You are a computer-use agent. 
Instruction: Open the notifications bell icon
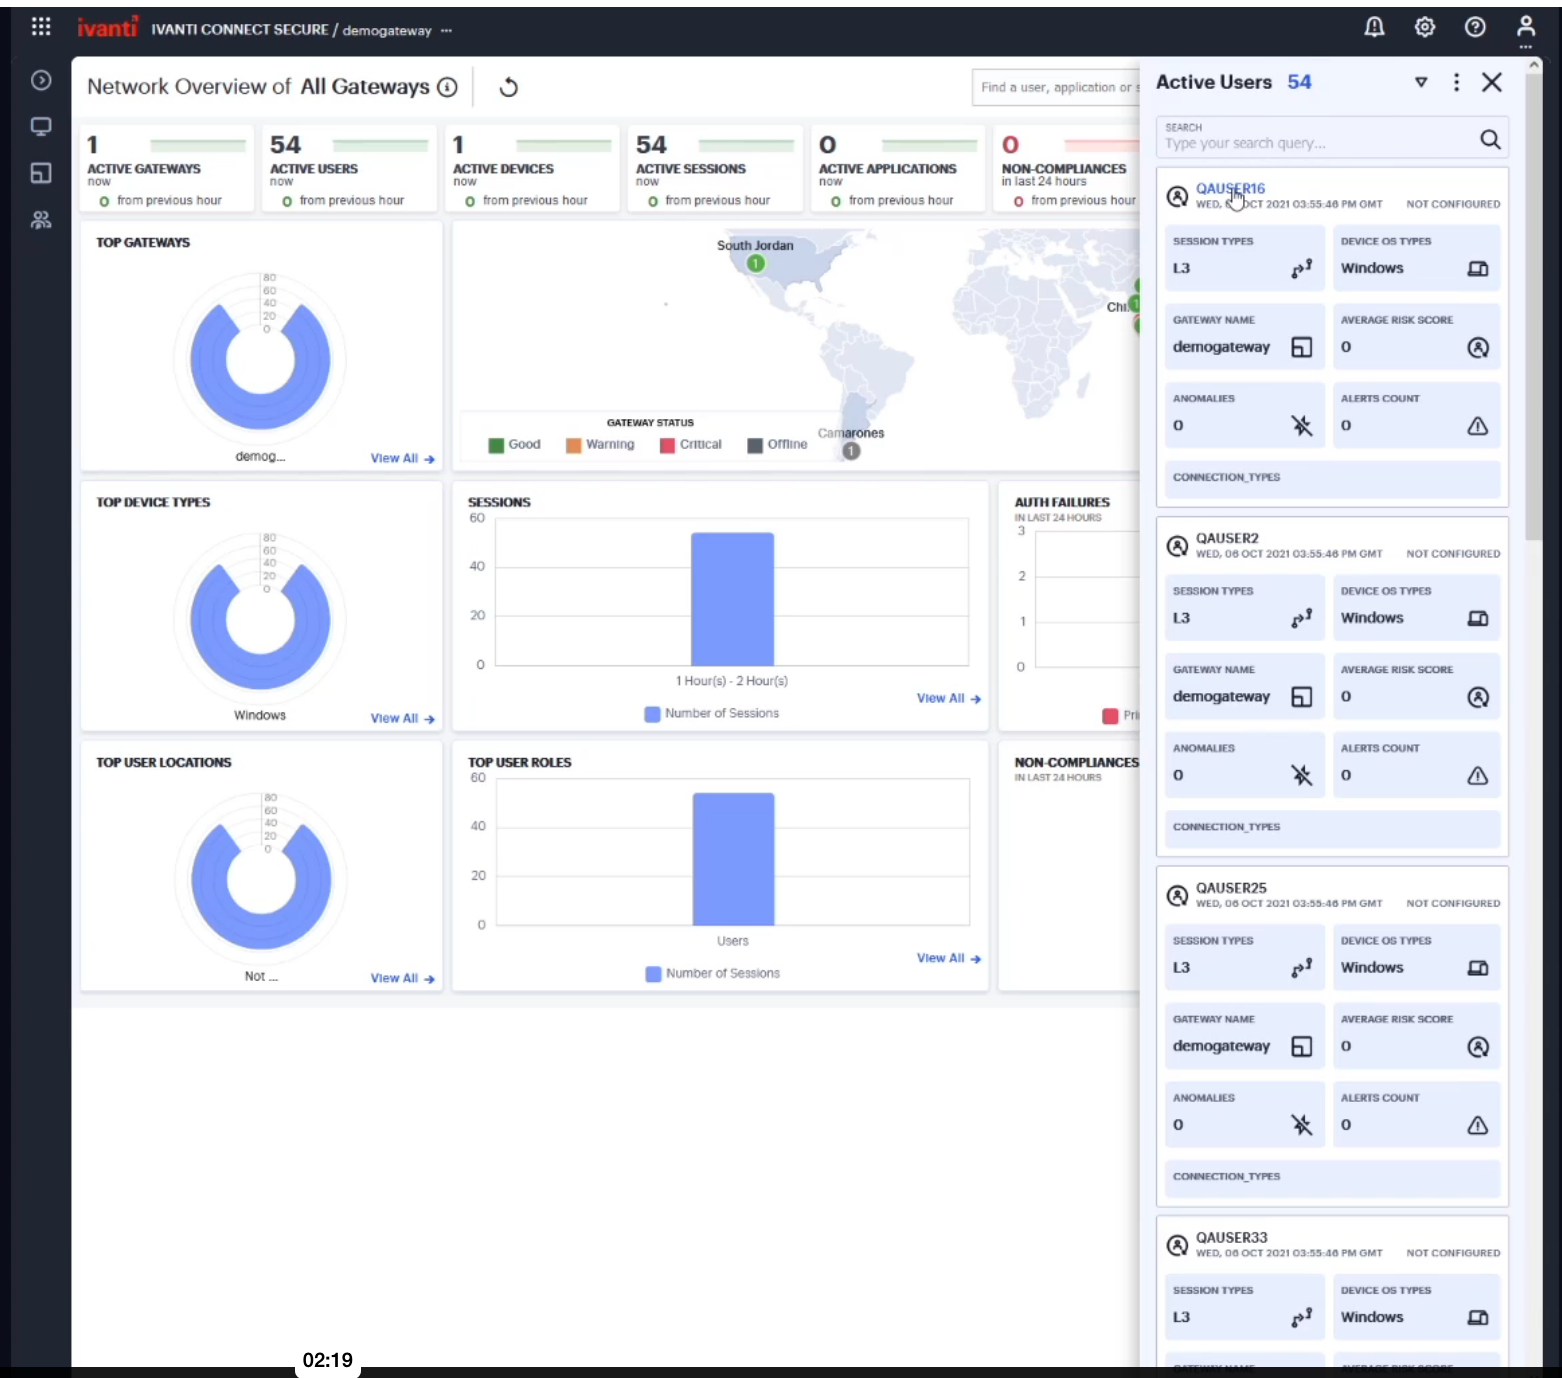click(1374, 27)
